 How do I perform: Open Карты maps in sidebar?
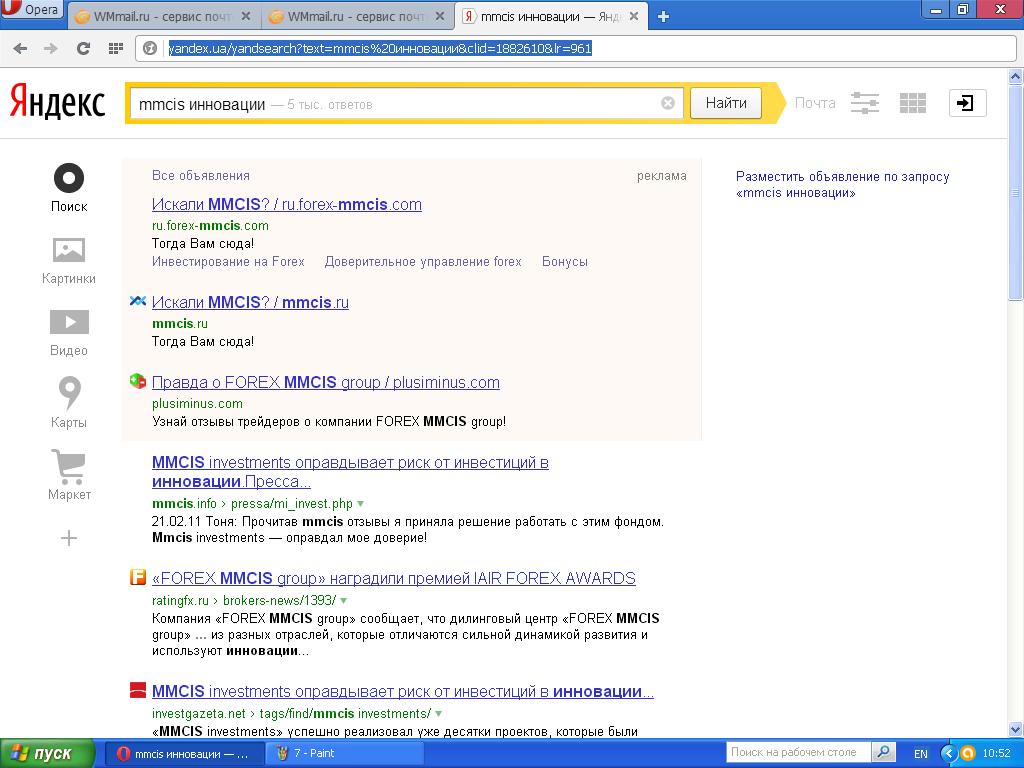click(69, 403)
